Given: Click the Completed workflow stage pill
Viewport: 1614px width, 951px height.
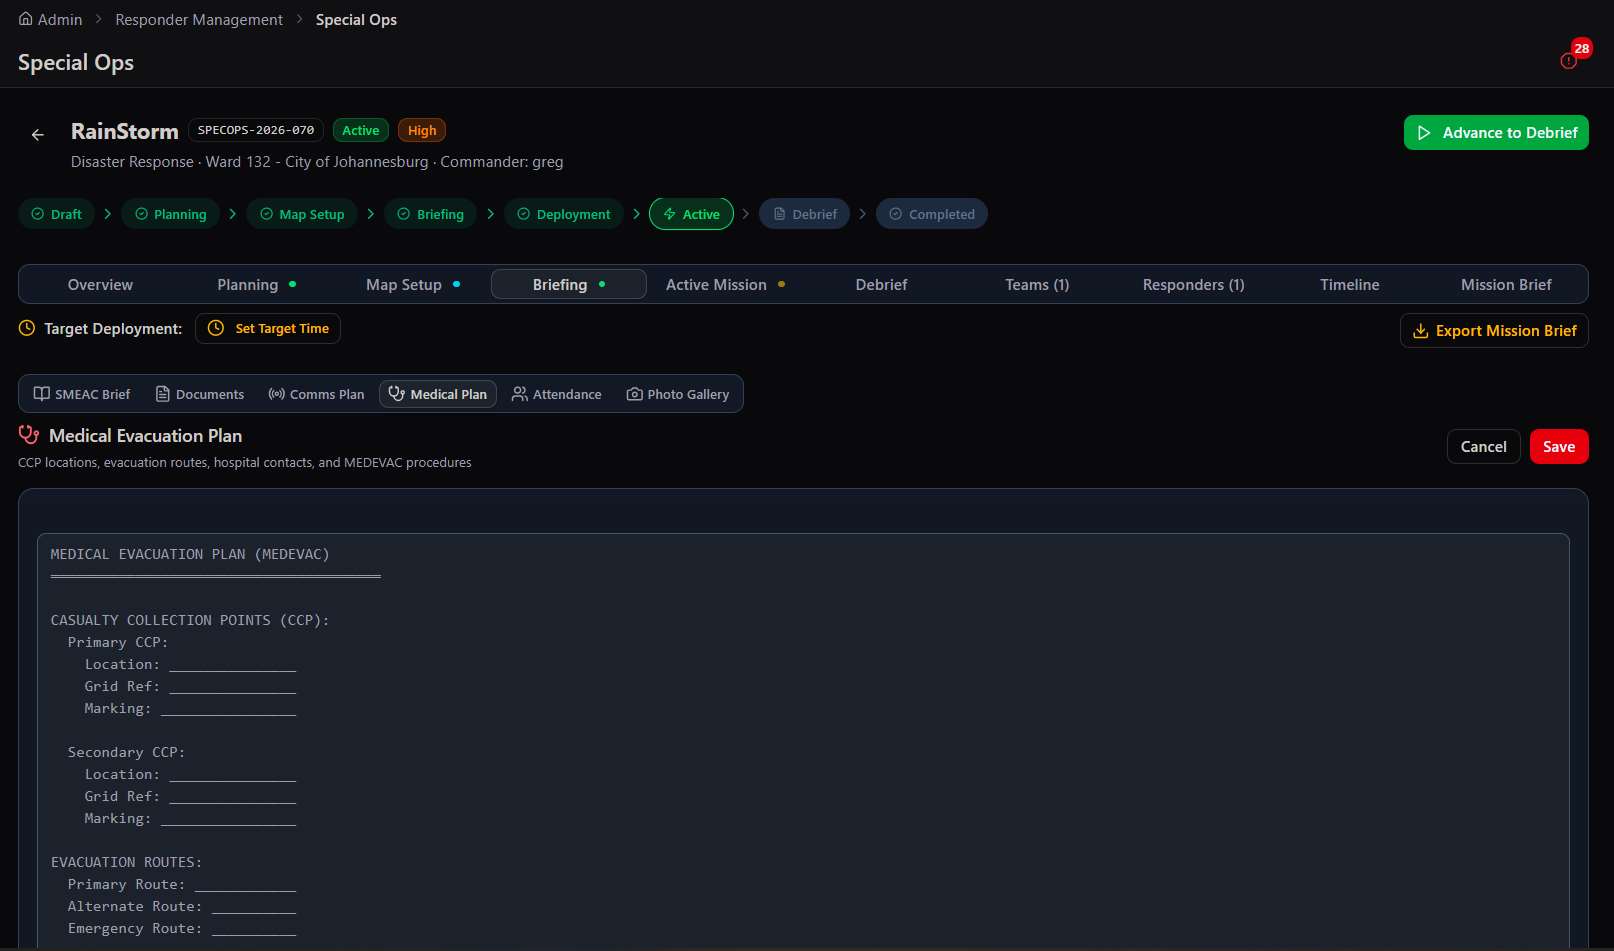Looking at the screenshot, I should 932,214.
